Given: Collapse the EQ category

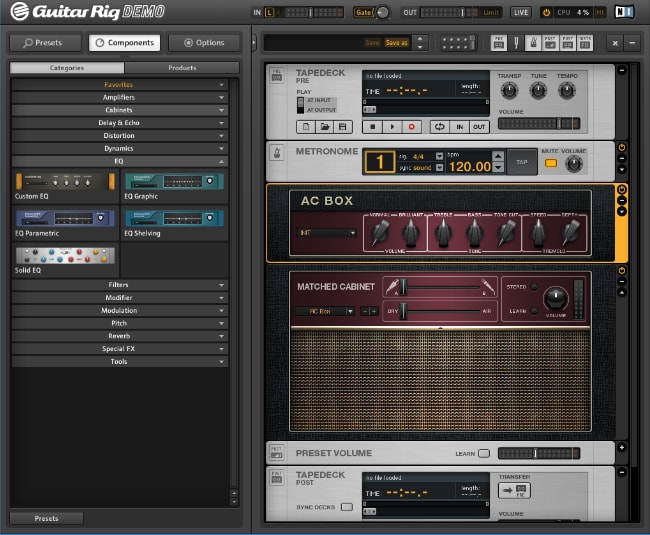Looking at the screenshot, I should click(x=119, y=161).
